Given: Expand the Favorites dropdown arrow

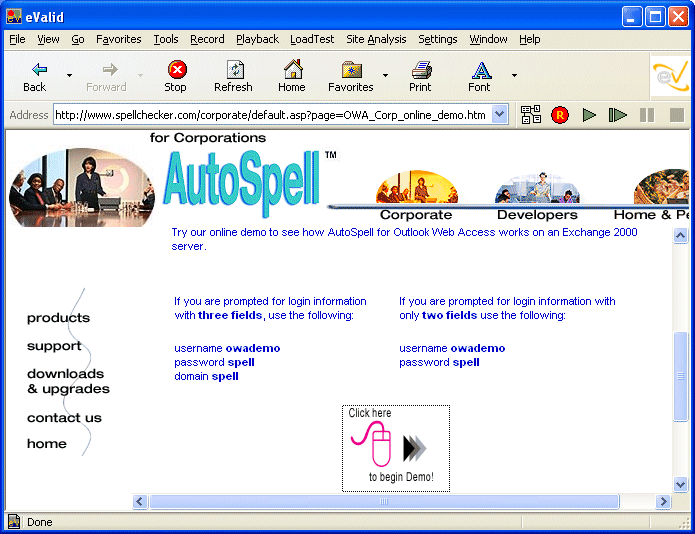Looking at the screenshot, I should (385, 75).
